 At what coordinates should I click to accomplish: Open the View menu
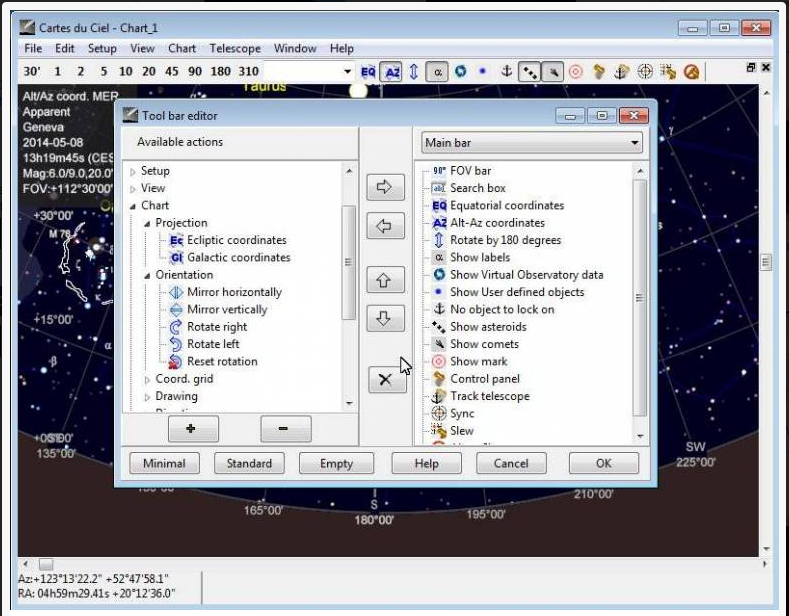point(142,48)
